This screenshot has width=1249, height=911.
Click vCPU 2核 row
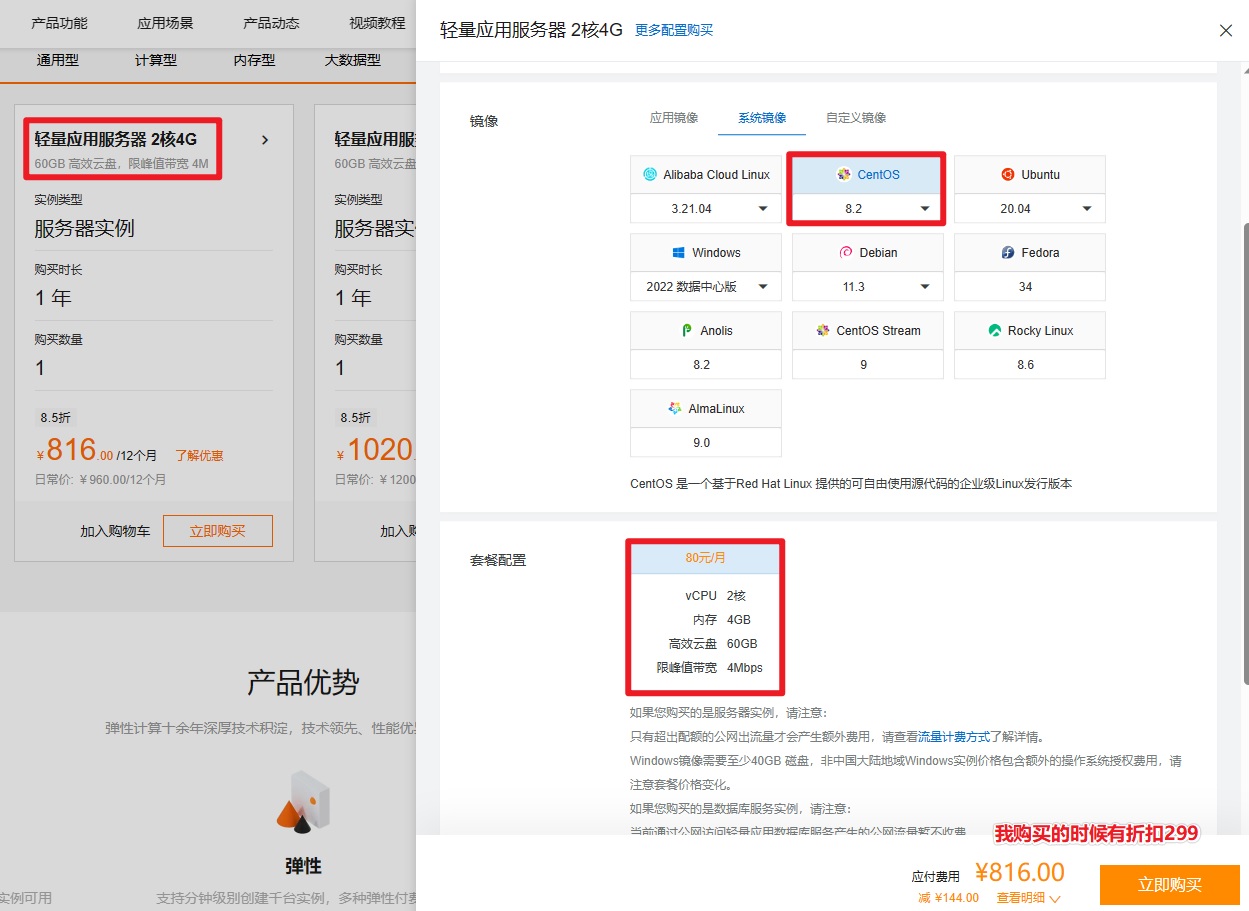click(715, 596)
